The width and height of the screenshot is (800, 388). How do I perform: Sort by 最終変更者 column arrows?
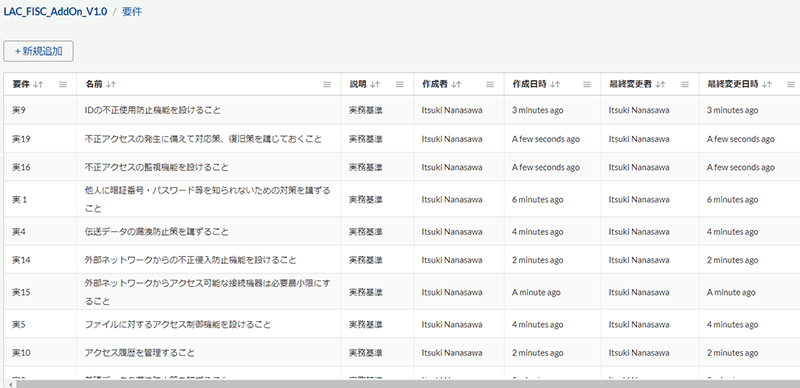660,85
